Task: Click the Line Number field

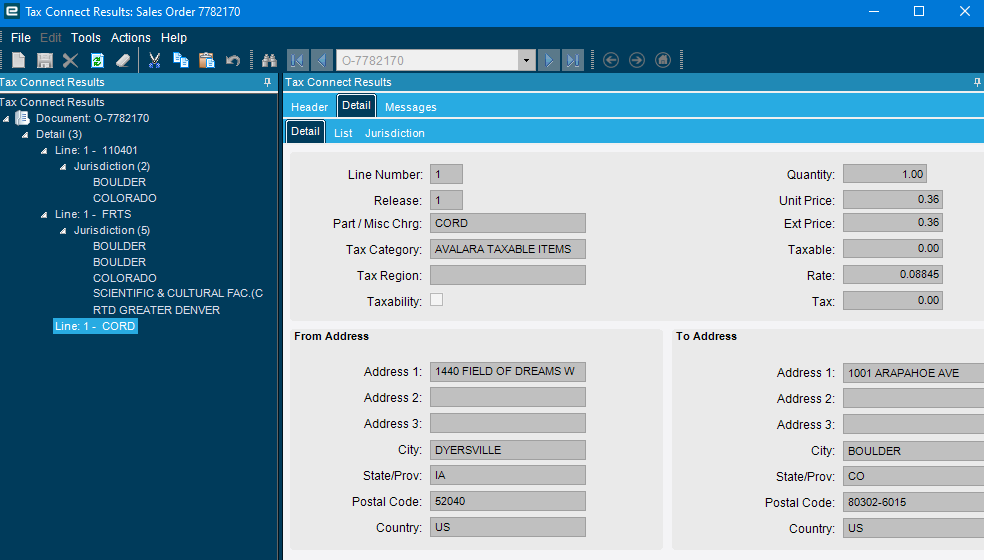Action: point(446,174)
